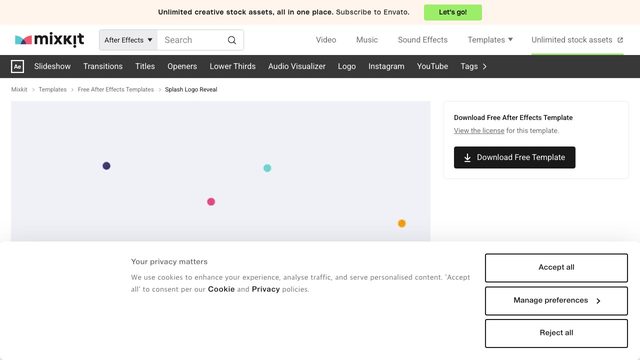This screenshot has height=360, width=640.
Task: Click into the Search input field
Action: pyautogui.click(x=193, y=40)
